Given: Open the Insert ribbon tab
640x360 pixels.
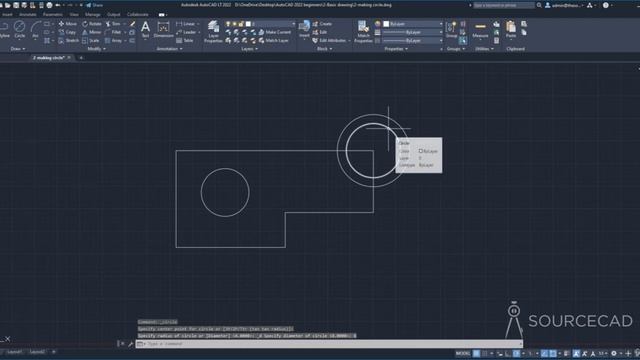Looking at the screenshot, I should [7, 14].
